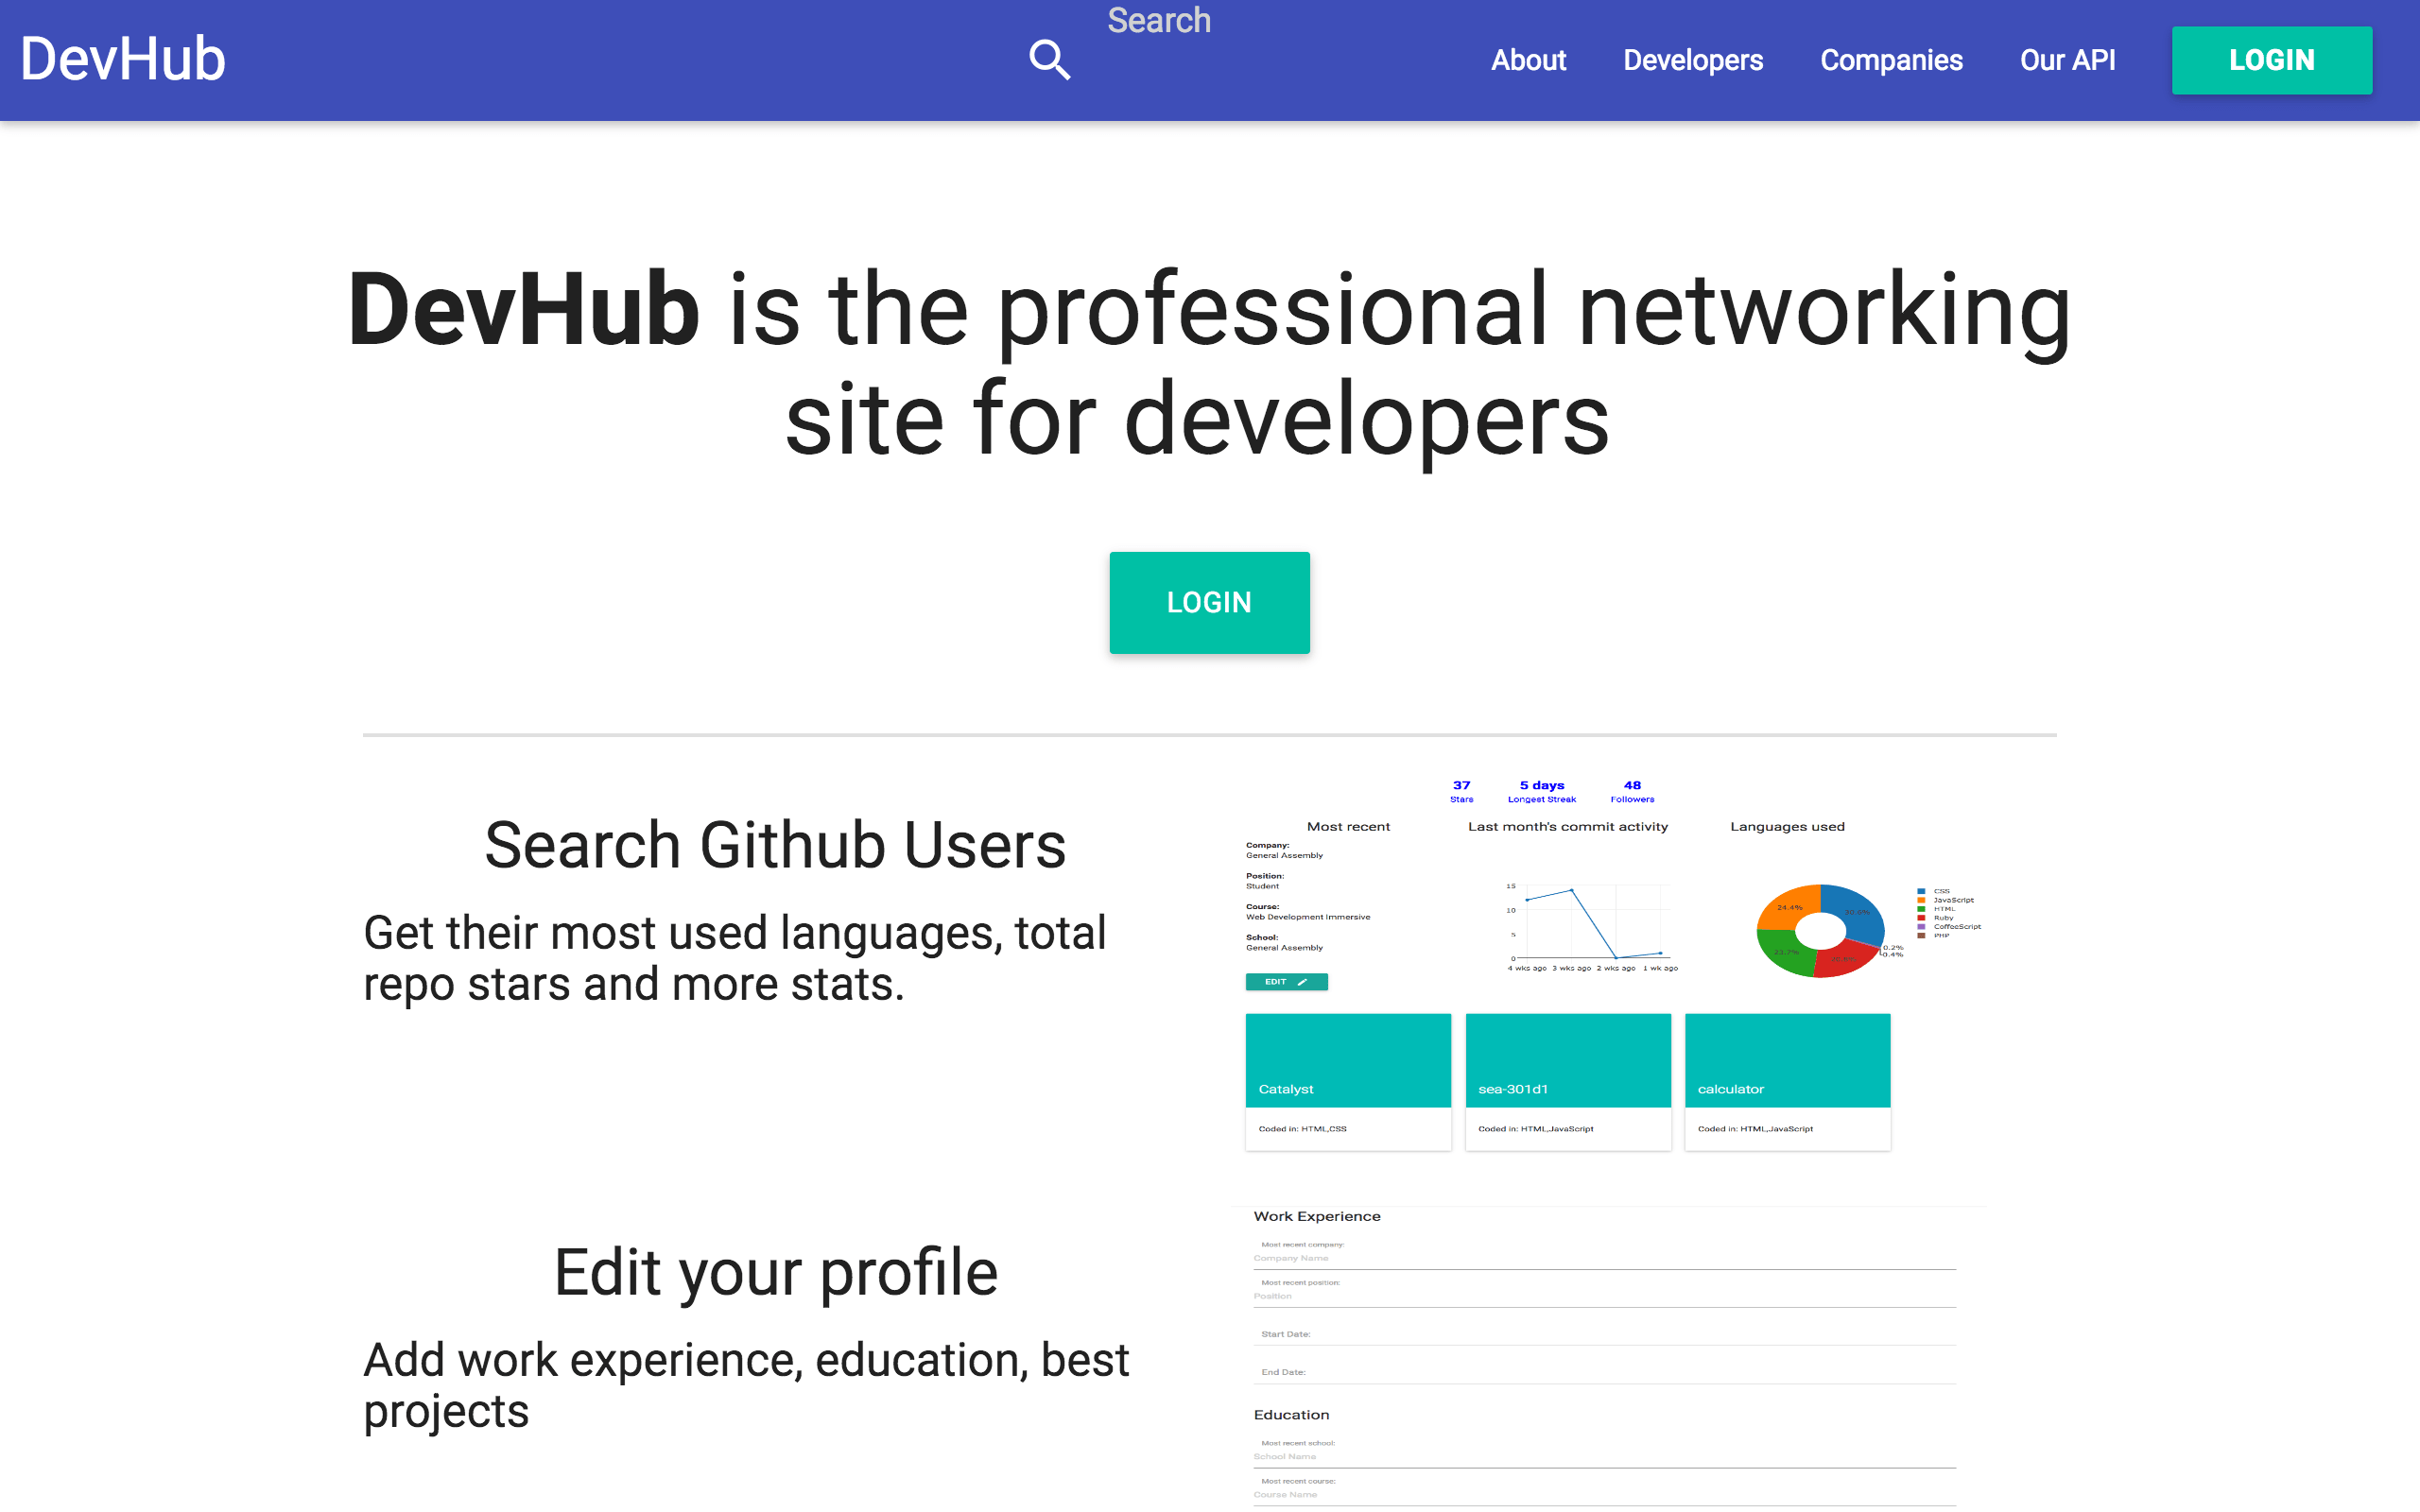Open the Our API nav link
Viewport: 2420px width, 1512px height.
[2067, 60]
